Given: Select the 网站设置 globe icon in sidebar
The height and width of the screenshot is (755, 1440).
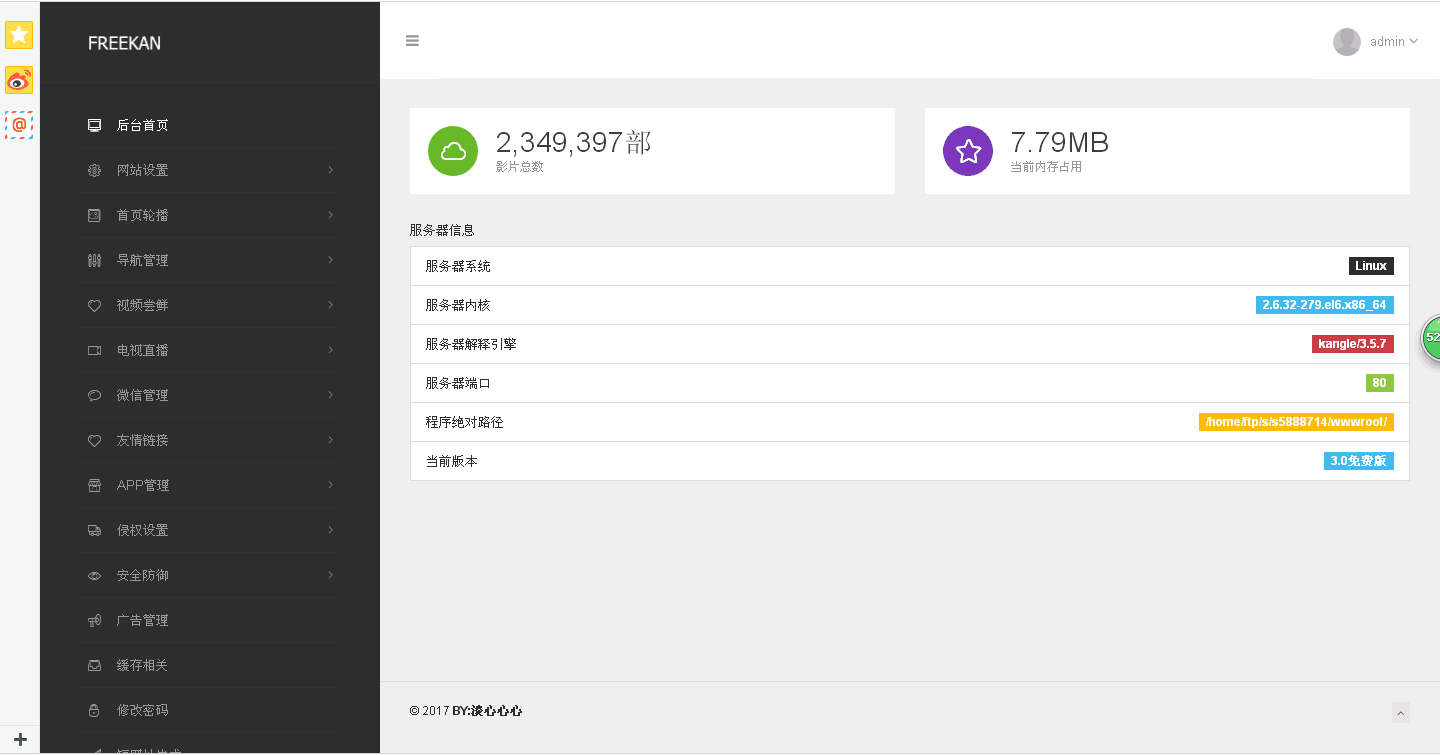Looking at the screenshot, I should tap(93, 170).
